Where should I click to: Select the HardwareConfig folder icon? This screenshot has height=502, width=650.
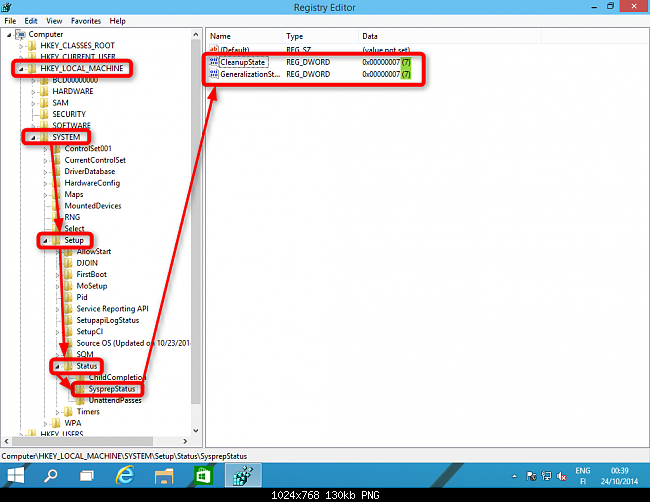57,183
